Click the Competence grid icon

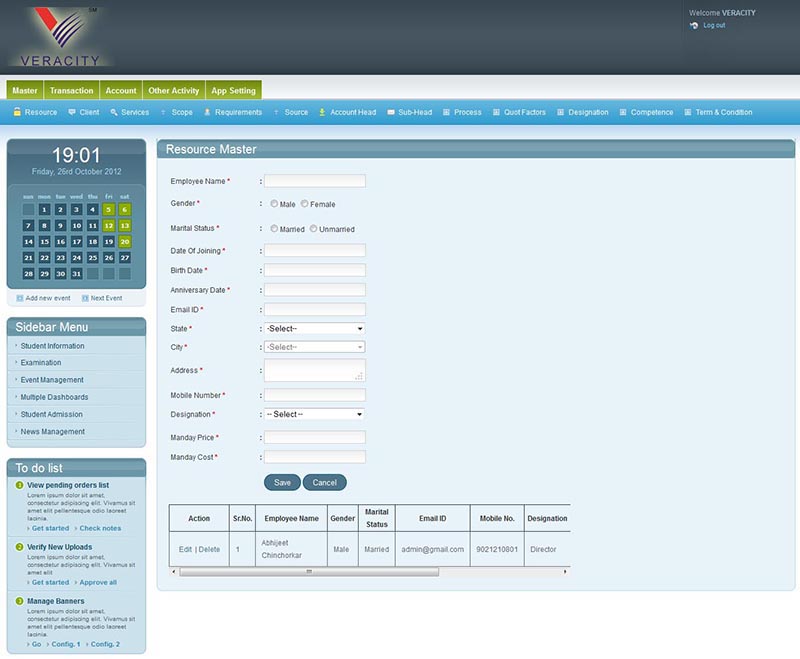click(x=622, y=112)
